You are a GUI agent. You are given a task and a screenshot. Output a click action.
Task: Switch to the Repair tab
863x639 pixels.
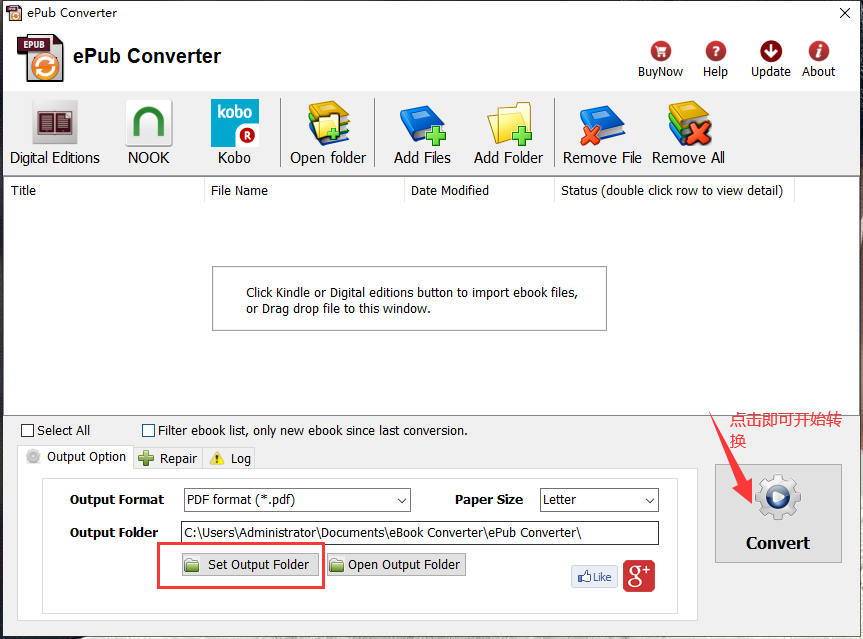tap(168, 458)
